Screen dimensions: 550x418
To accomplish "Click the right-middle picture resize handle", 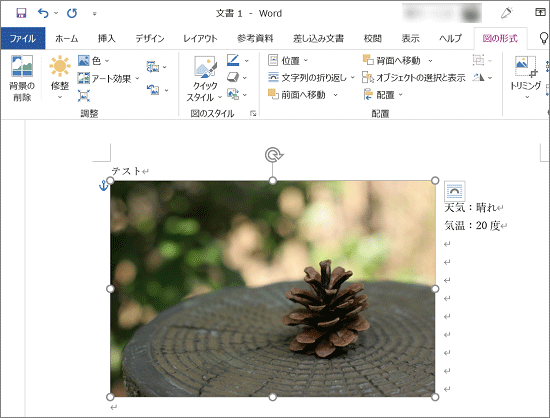I will [435, 289].
